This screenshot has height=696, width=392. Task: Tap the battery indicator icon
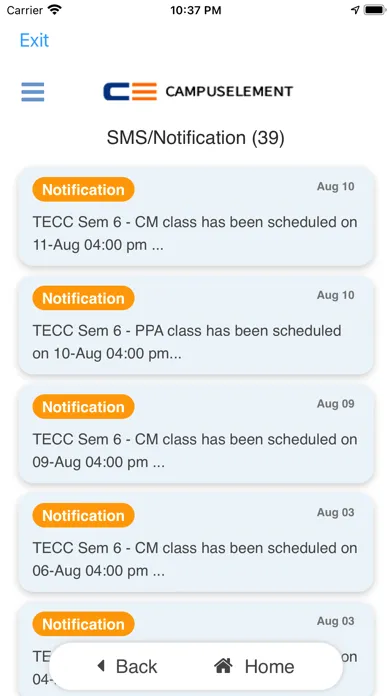click(375, 10)
